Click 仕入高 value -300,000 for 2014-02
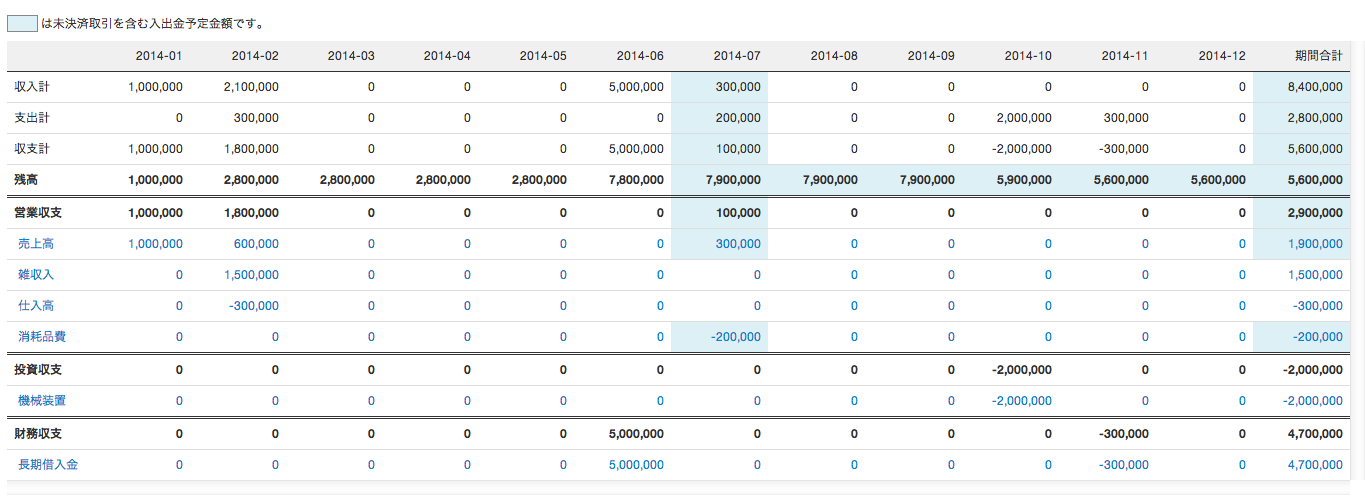This screenshot has width=1365, height=497. (x=254, y=306)
